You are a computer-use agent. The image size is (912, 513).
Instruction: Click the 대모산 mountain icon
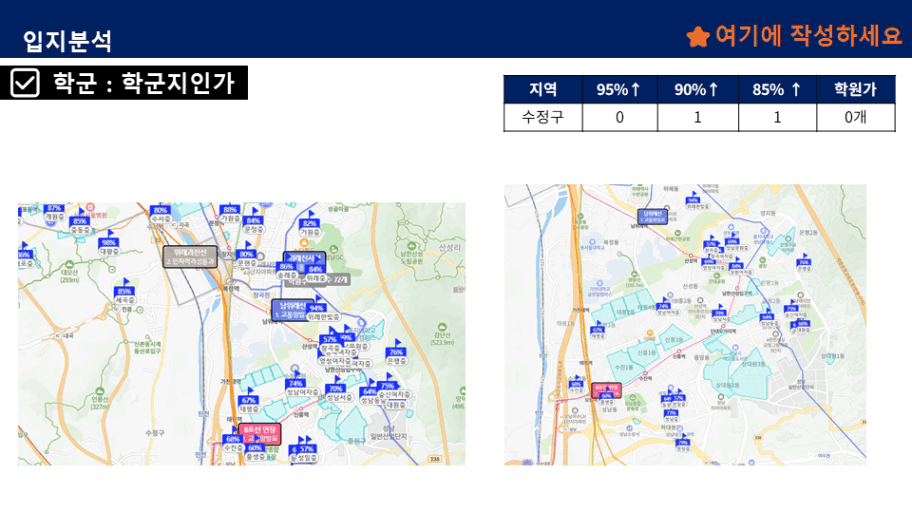(x=69, y=265)
